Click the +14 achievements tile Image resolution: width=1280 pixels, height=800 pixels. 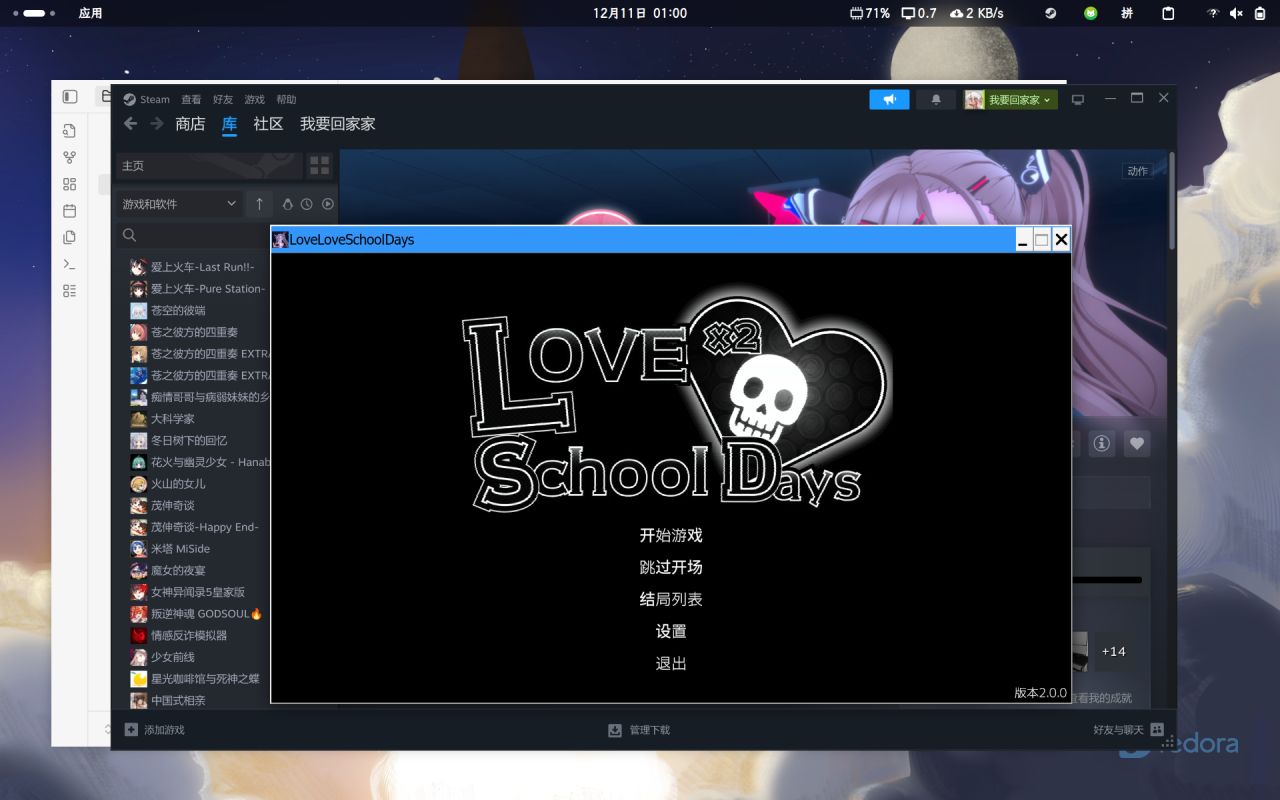point(1113,651)
